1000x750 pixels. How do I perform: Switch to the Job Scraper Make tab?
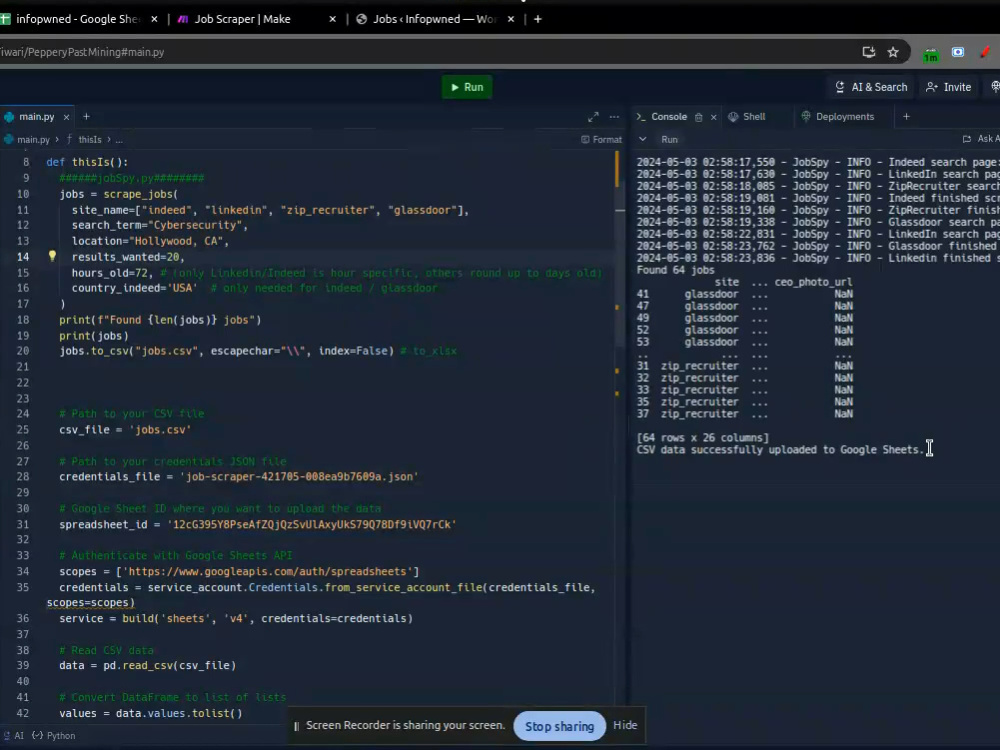[x=242, y=19]
